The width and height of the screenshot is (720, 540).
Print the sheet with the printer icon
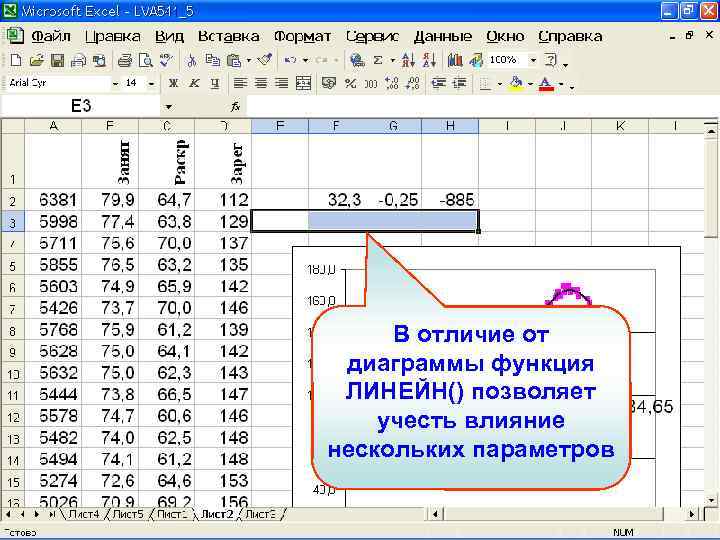tap(124, 60)
